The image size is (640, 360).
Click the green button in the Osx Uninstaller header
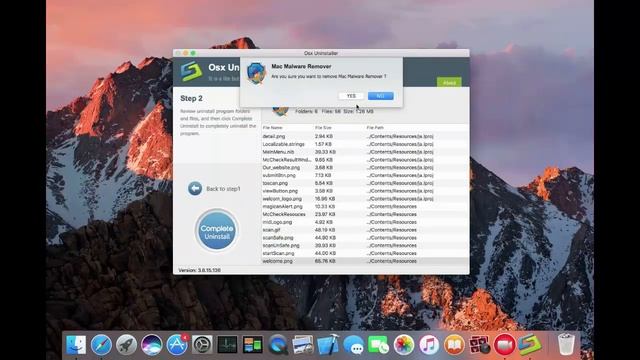[449, 82]
